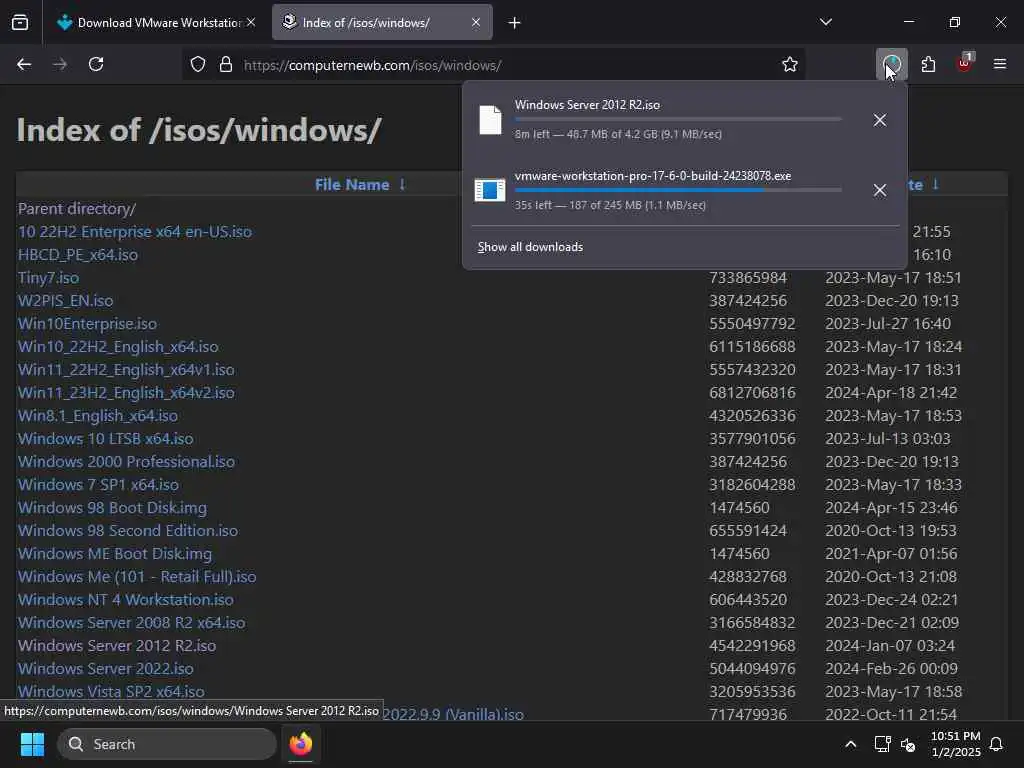Download Win10Enterprise.iso
Image resolution: width=1024 pixels, height=768 pixels.
(x=88, y=323)
